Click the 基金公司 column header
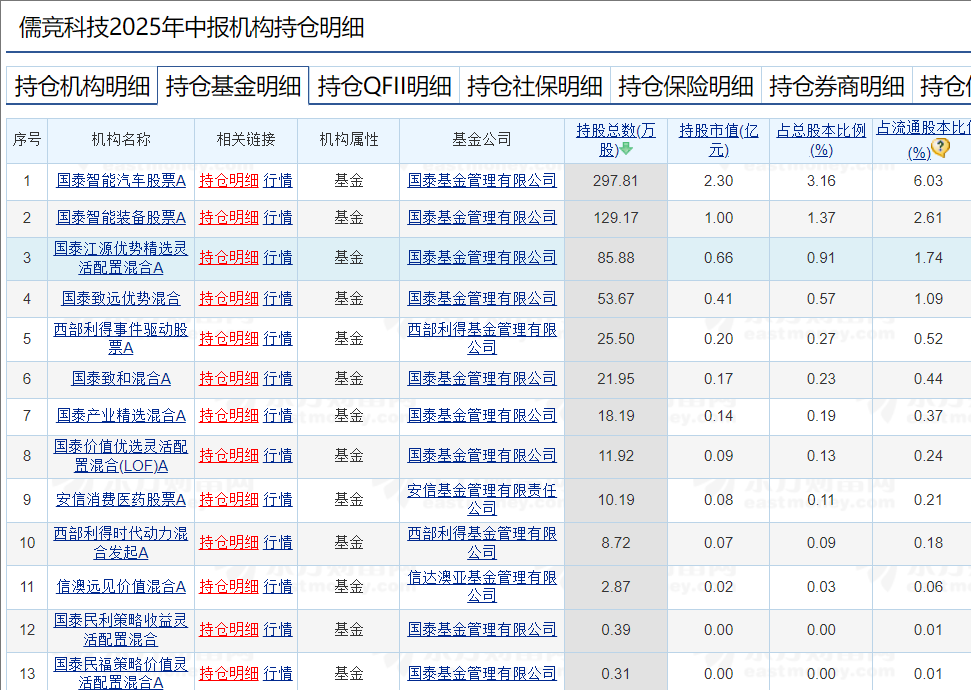 tap(482, 140)
